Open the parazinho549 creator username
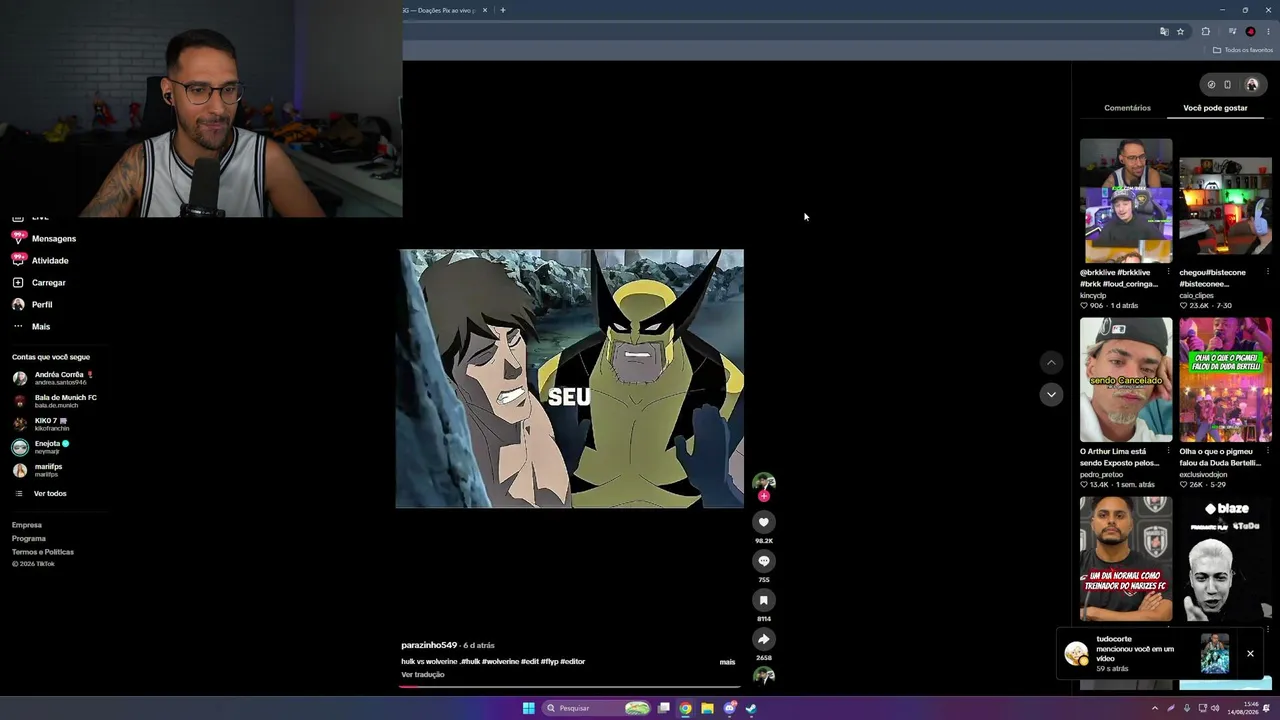Viewport: 1280px width, 720px height. pyautogui.click(x=429, y=645)
